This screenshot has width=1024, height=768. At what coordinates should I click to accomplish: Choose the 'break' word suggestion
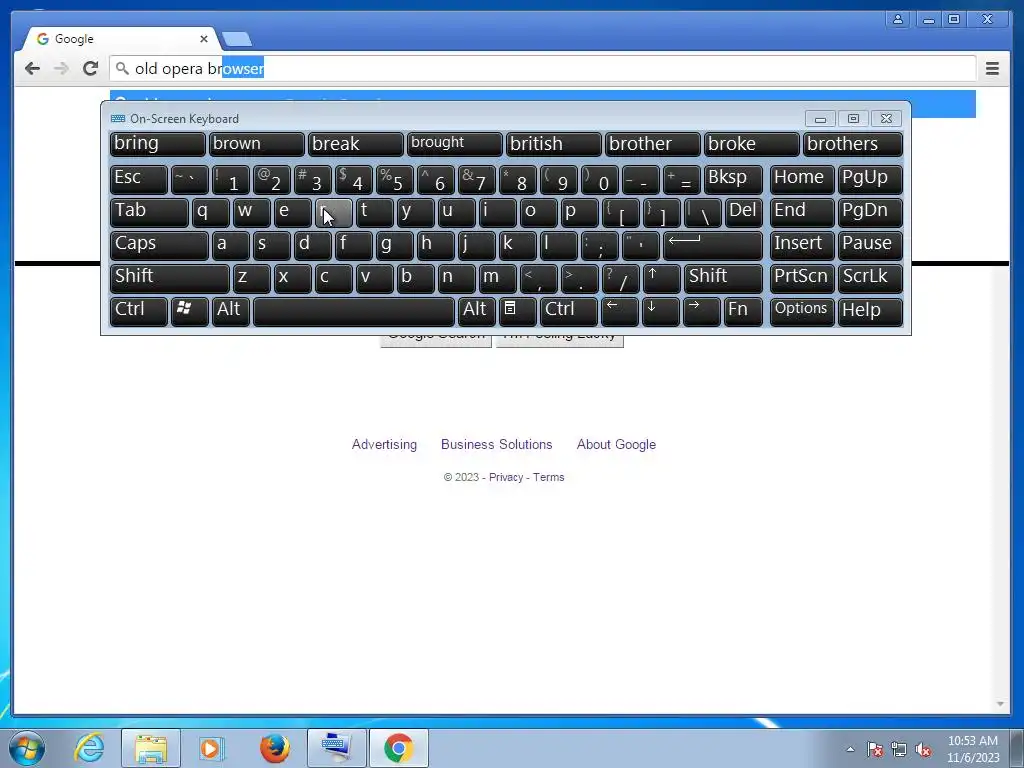click(356, 144)
